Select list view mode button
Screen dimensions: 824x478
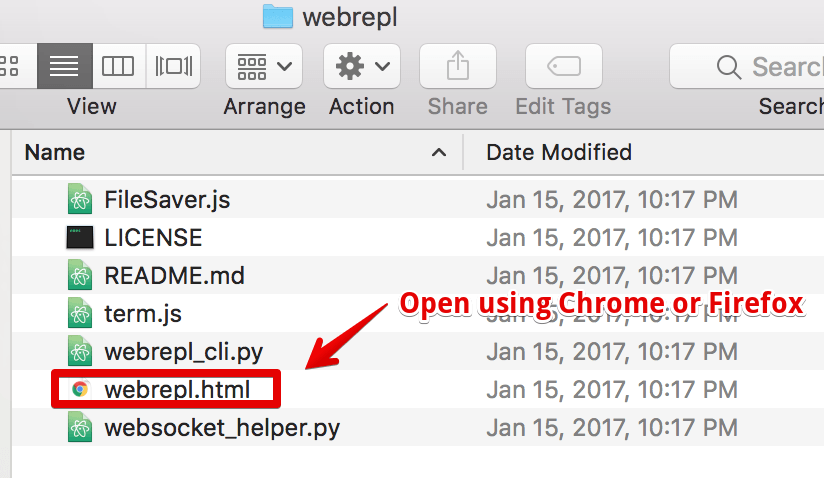65,66
